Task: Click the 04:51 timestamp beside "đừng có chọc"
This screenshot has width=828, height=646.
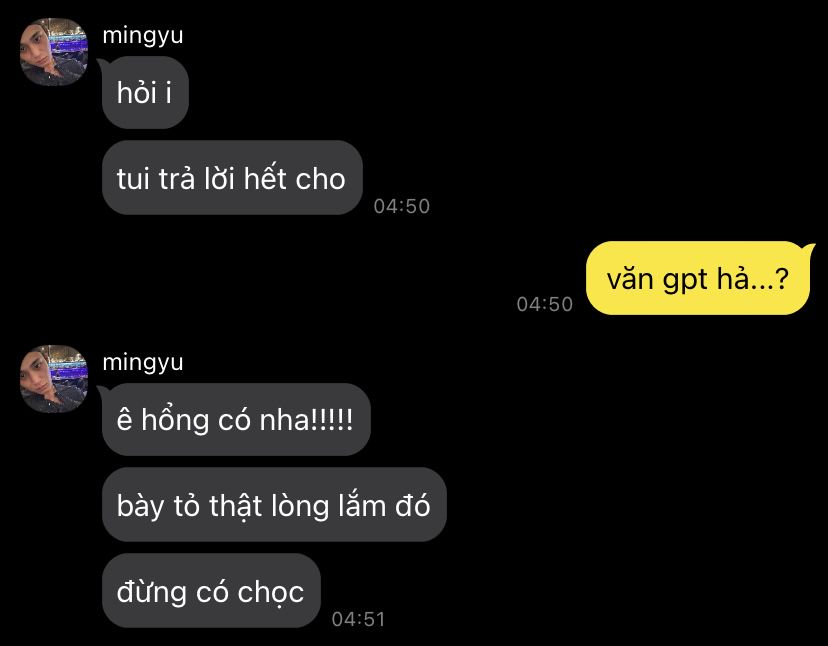Action: (359, 619)
